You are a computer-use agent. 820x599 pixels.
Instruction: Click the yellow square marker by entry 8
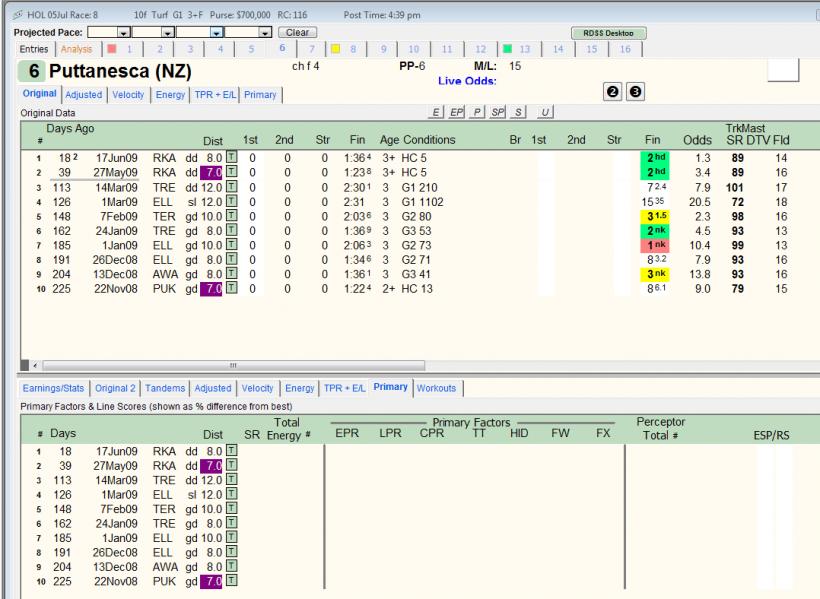(x=335, y=49)
